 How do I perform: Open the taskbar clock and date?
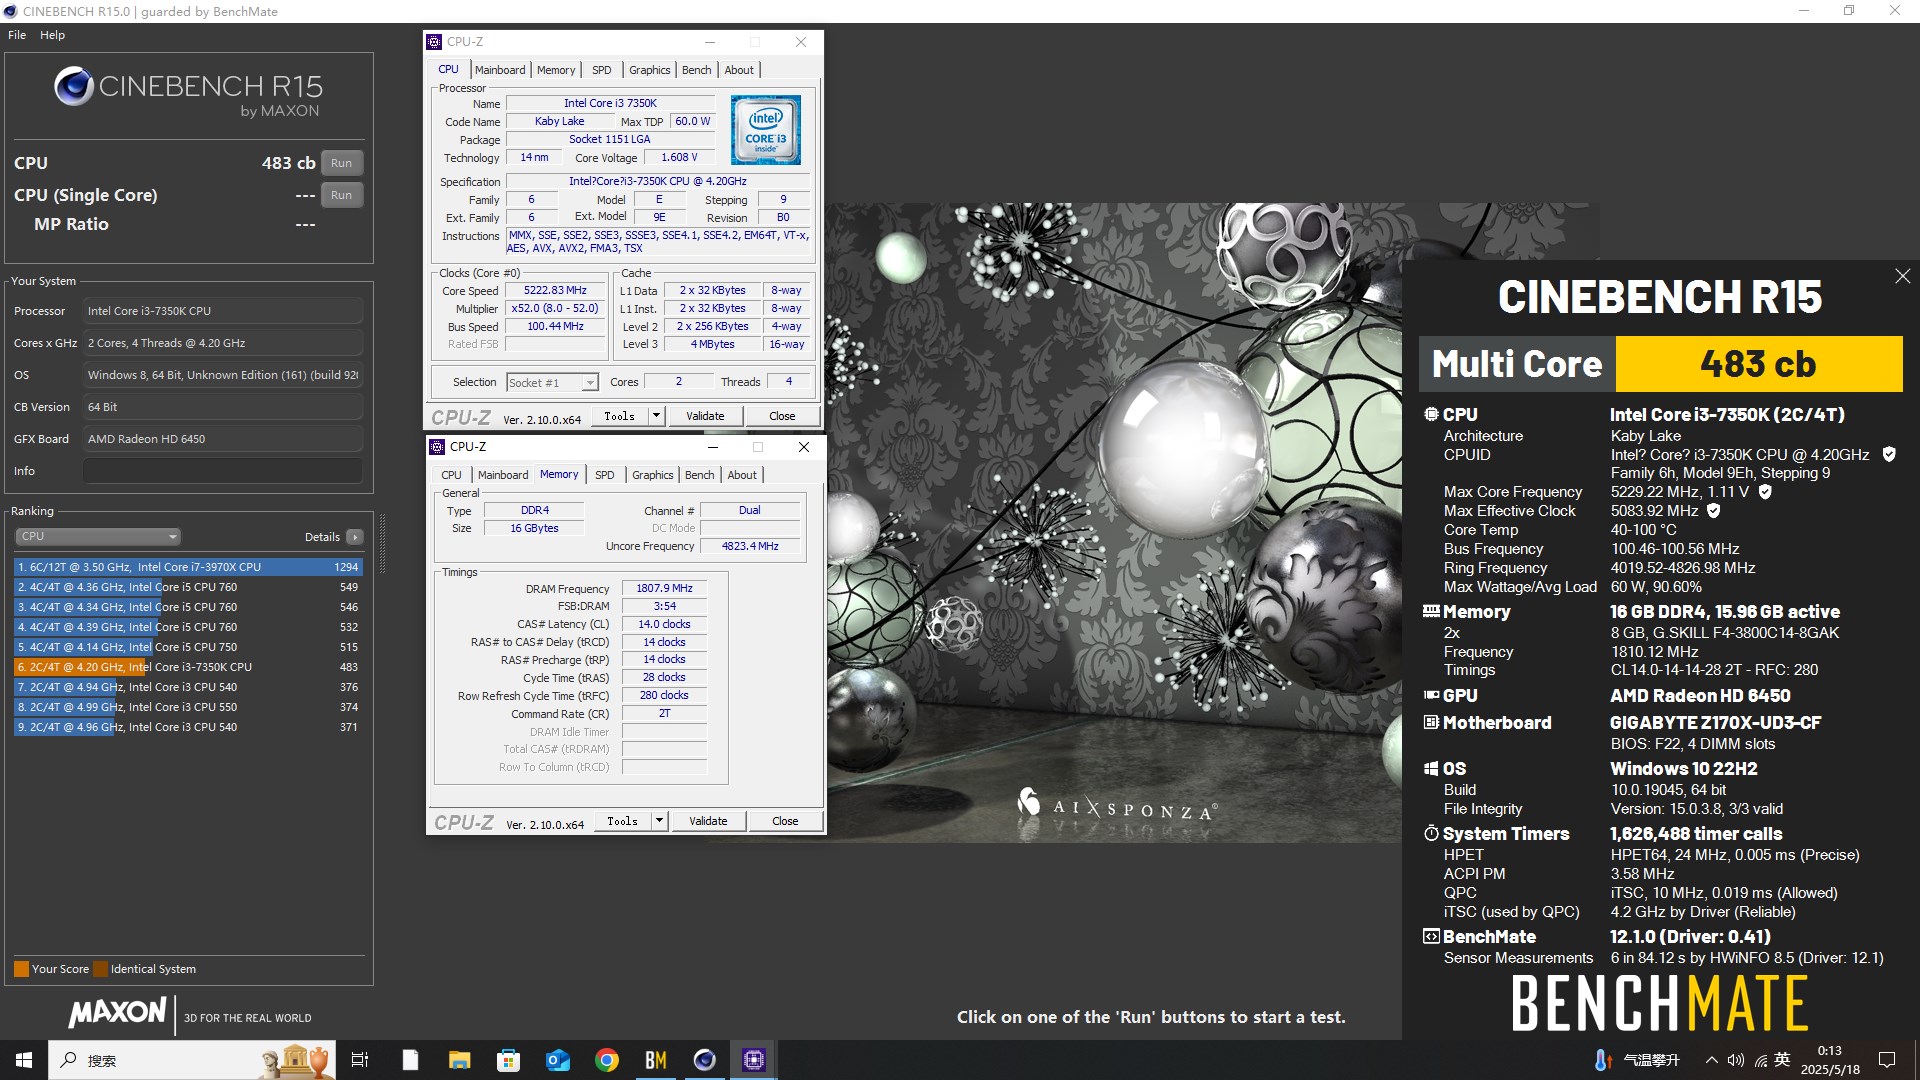coord(1830,1060)
